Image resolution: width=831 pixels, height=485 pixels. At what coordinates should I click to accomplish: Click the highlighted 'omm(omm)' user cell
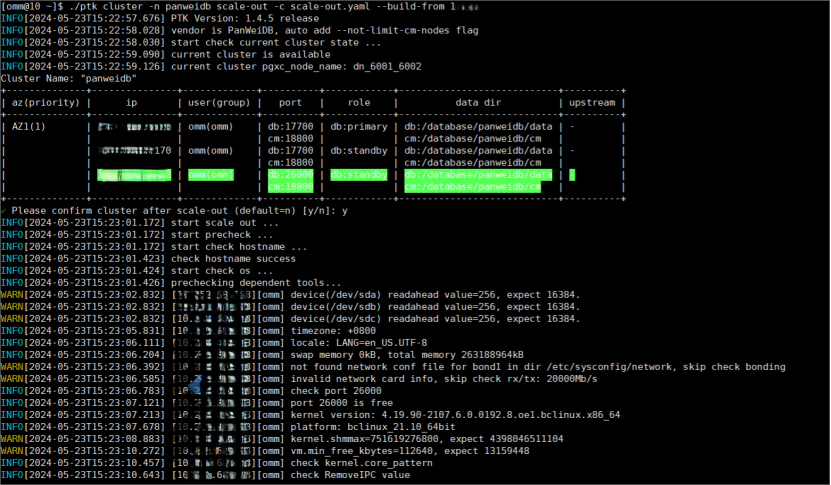[x=211, y=175]
